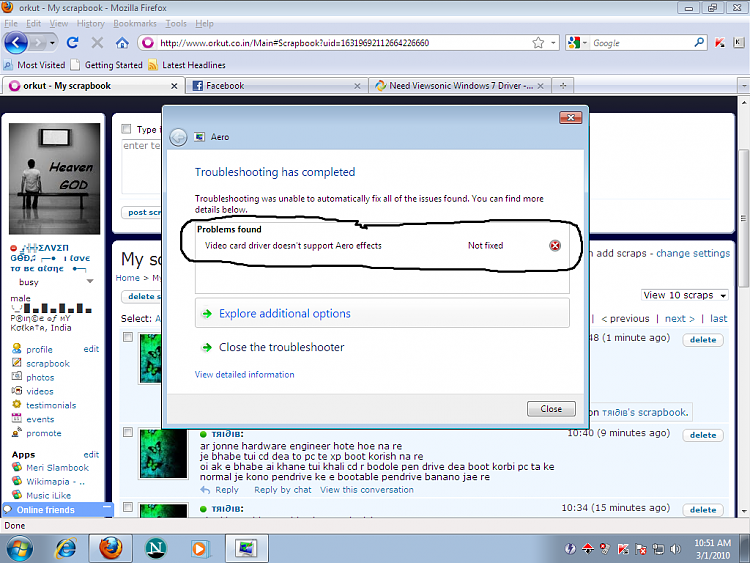750x563 pixels.
Task: Click the Latest Headlines feed icon
Action: (153, 65)
